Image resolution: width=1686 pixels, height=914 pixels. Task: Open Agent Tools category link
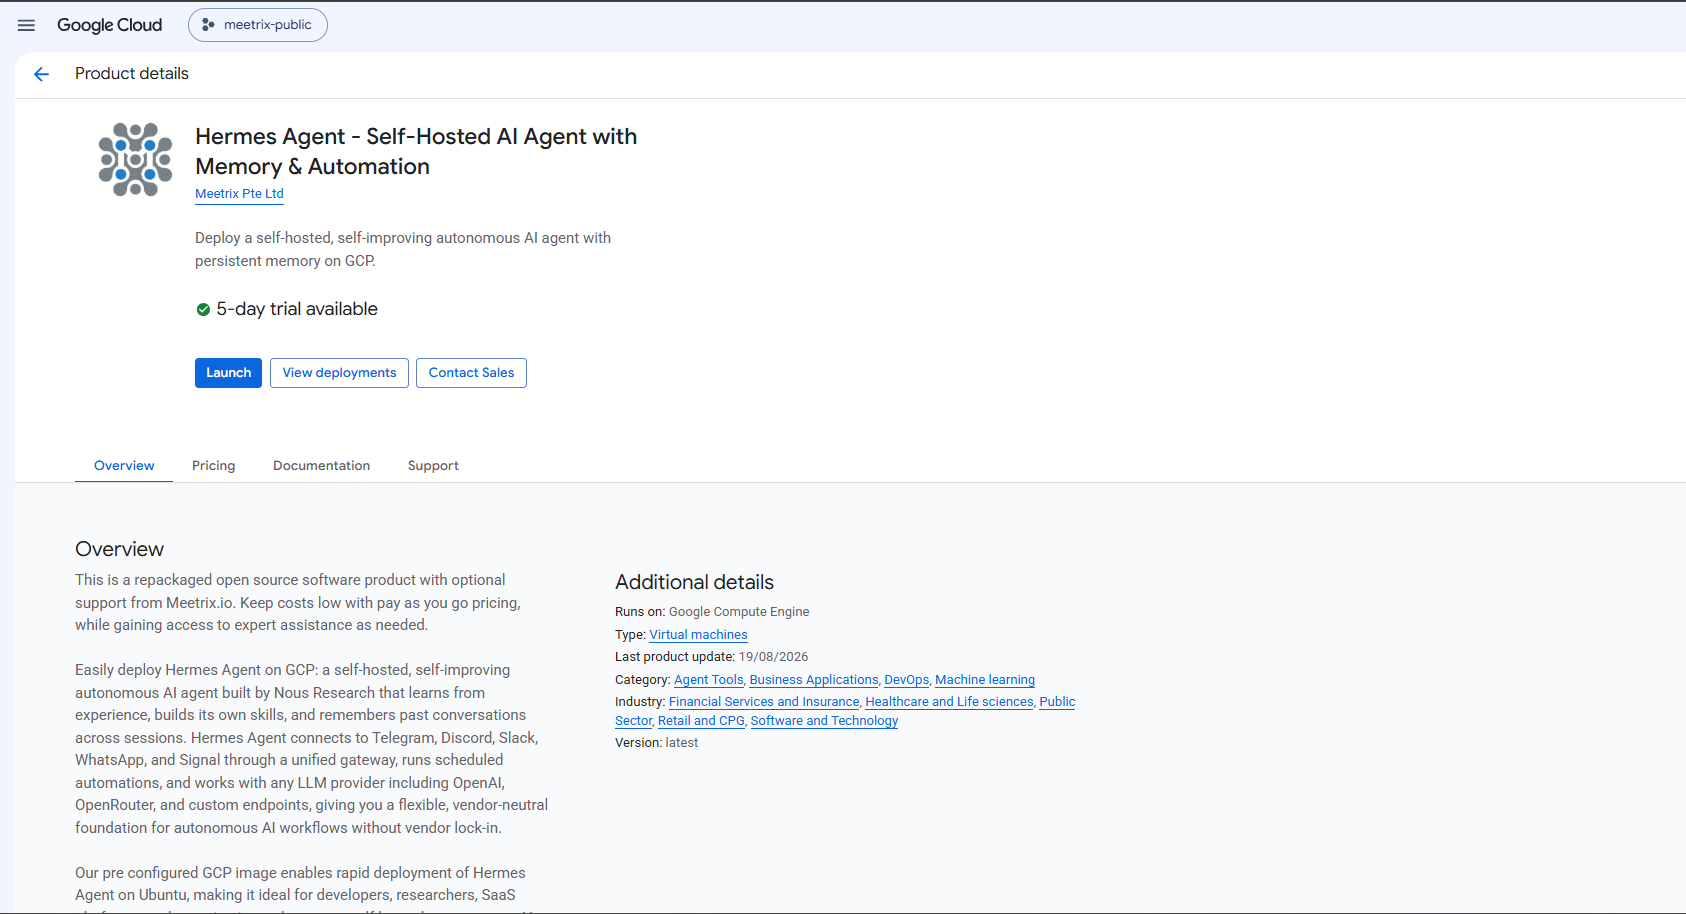click(x=709, y=680)
